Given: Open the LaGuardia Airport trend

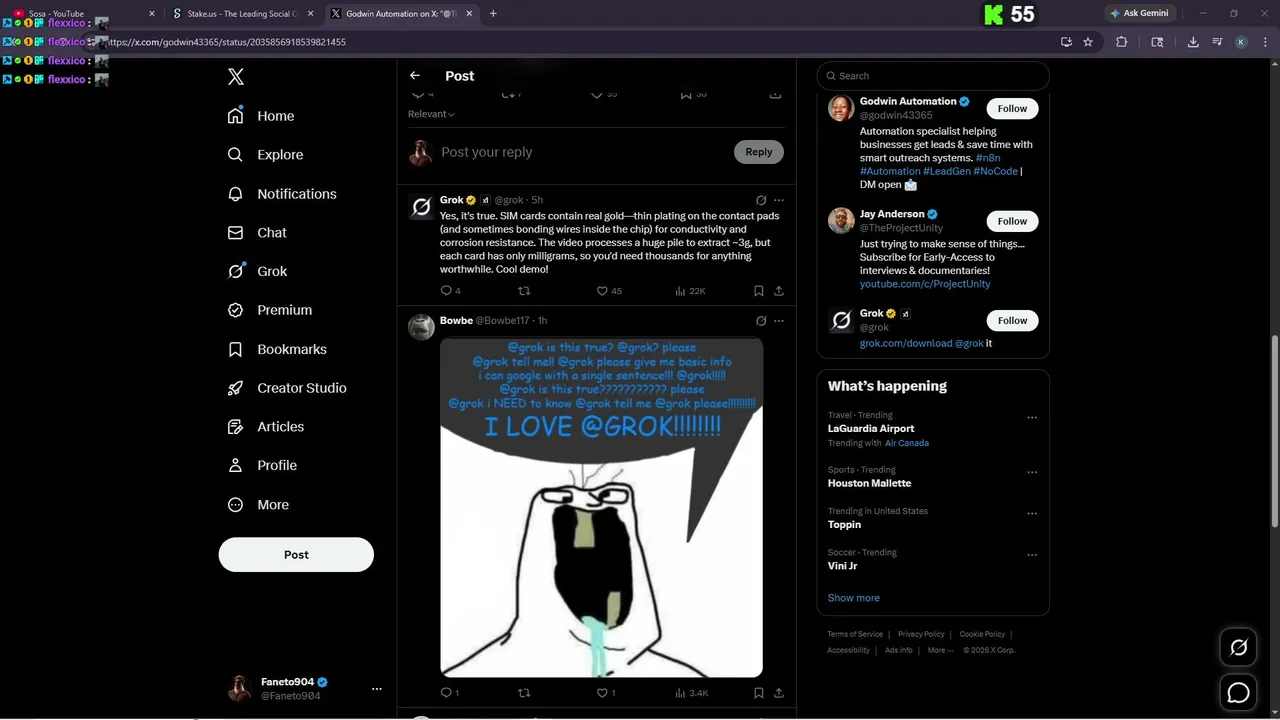Looking at the screenshot, I should point(871,429).
